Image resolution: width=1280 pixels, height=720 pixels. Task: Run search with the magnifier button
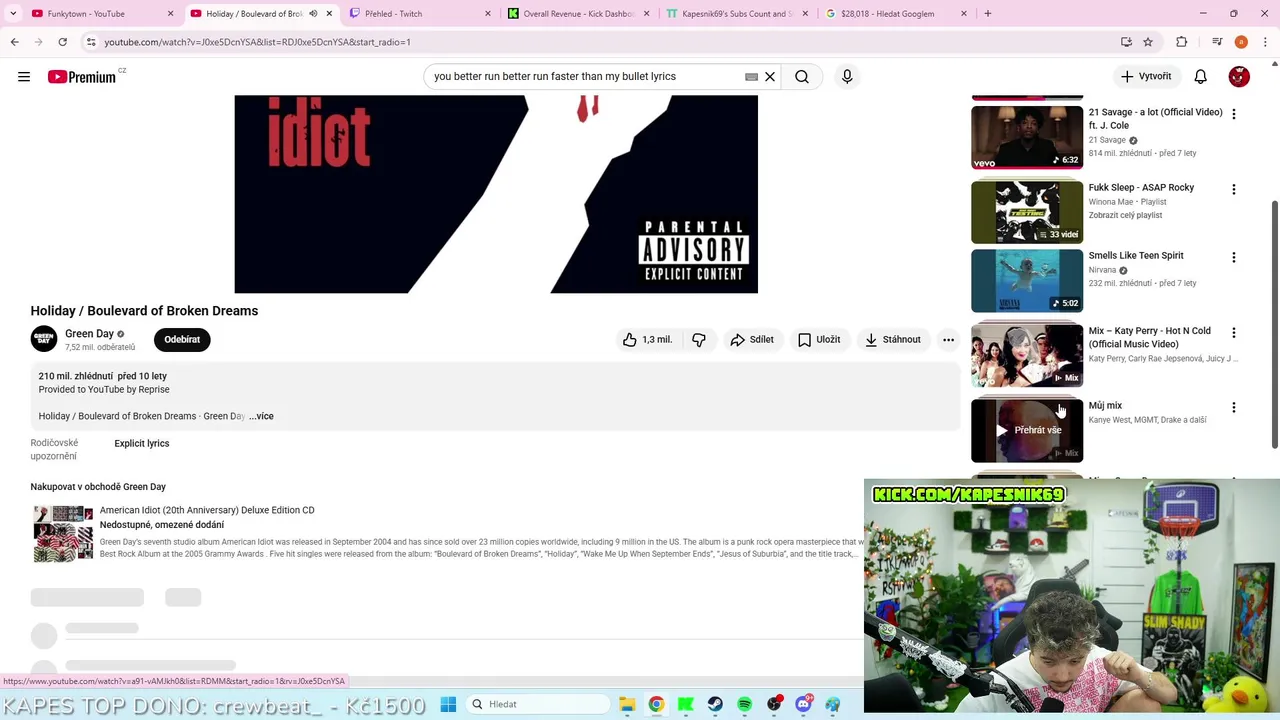pyautogui.click(x=802, y=77)
